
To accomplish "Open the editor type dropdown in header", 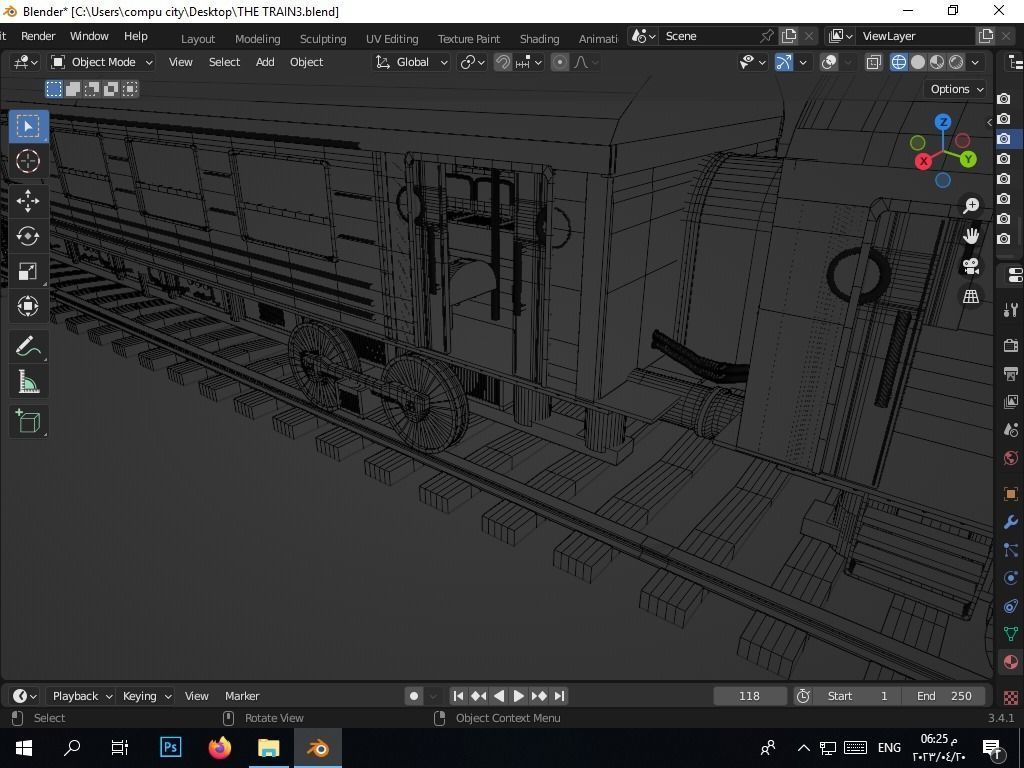I will coord(25,62).
